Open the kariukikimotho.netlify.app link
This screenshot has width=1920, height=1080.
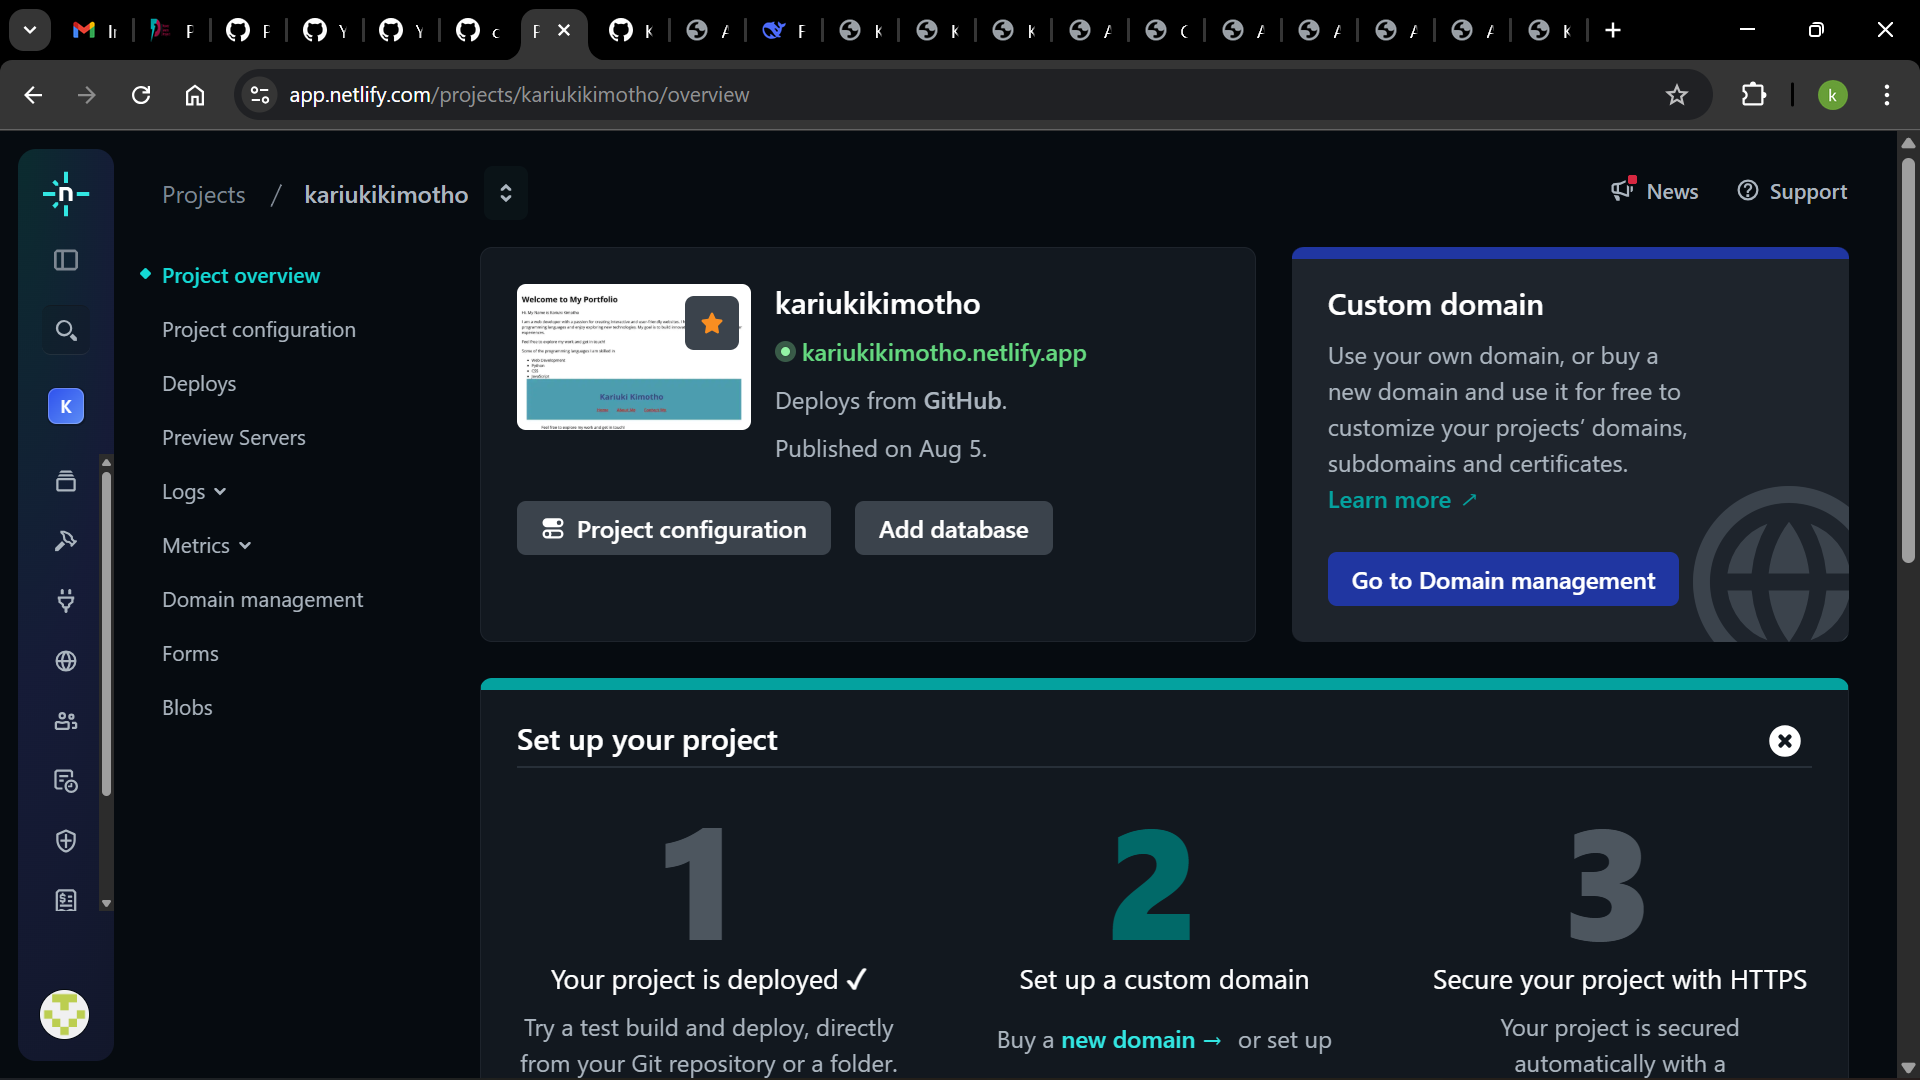[x=944, y=353]
